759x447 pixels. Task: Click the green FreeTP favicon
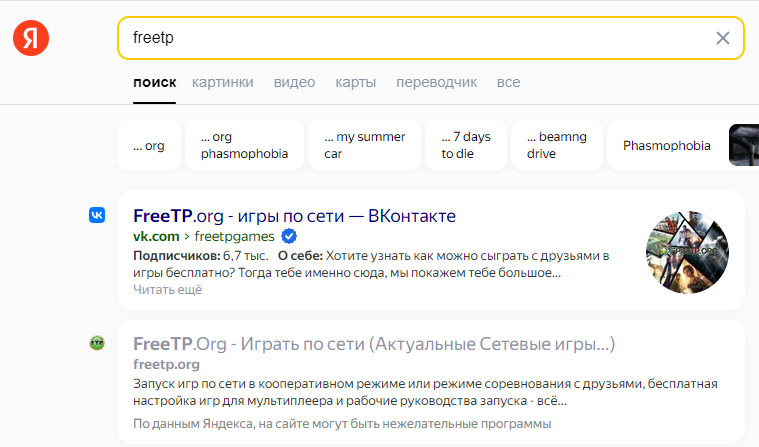pos(97,343)
